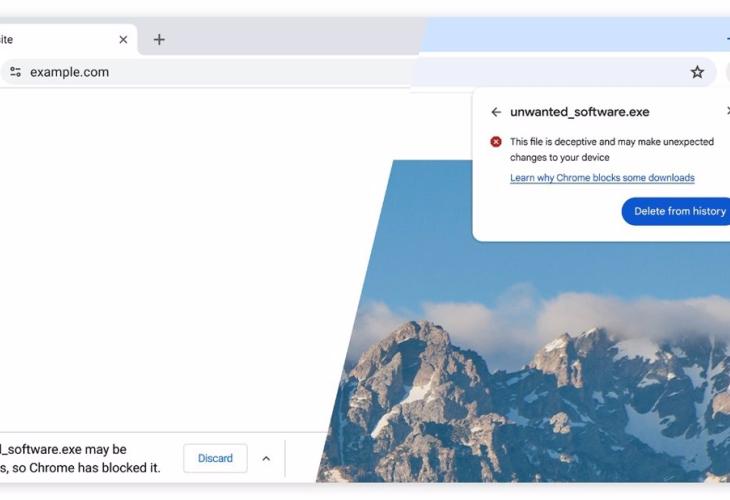730x500 pixels.
Task: Bookmark this page with the star icon
Action: pyautogui.click(x=697, y=72)
